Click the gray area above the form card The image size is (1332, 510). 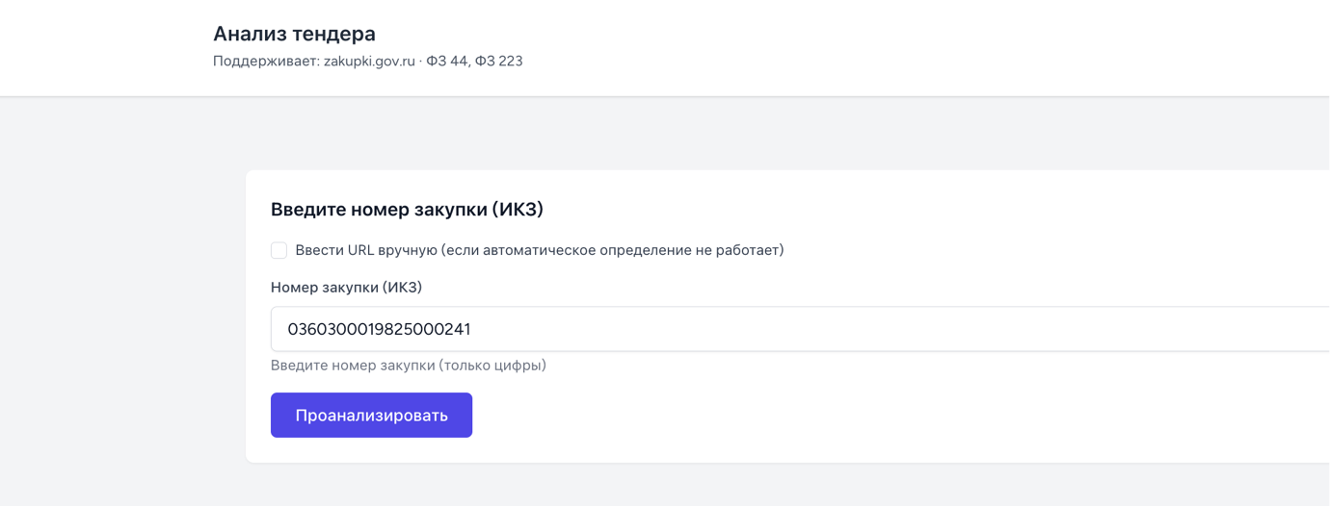pos(700,135)
